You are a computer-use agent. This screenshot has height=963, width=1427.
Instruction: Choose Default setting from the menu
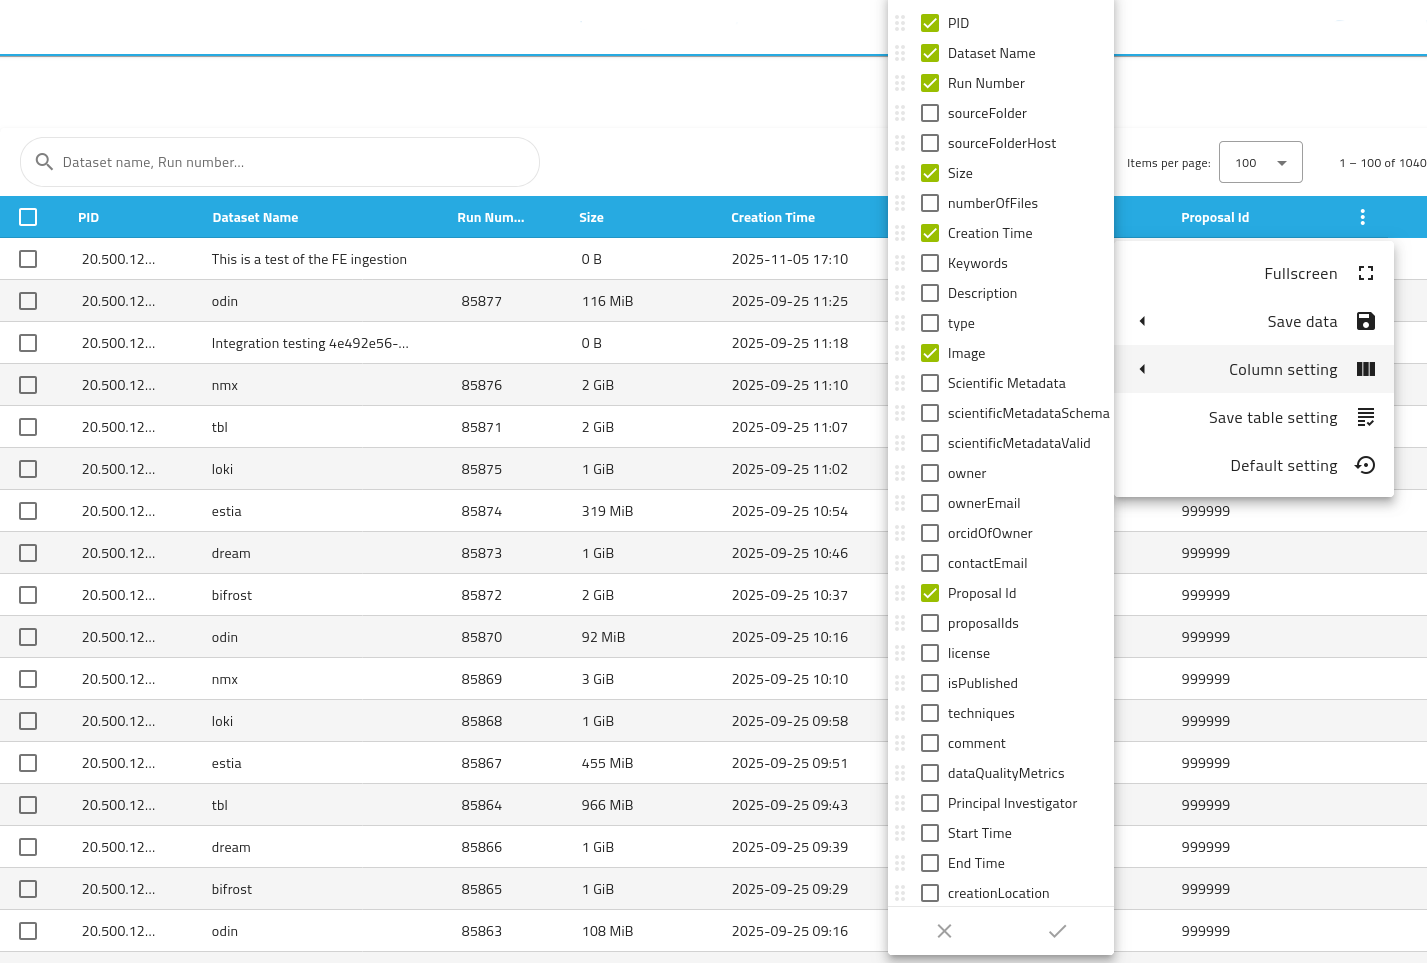[x=1283, y=465]
